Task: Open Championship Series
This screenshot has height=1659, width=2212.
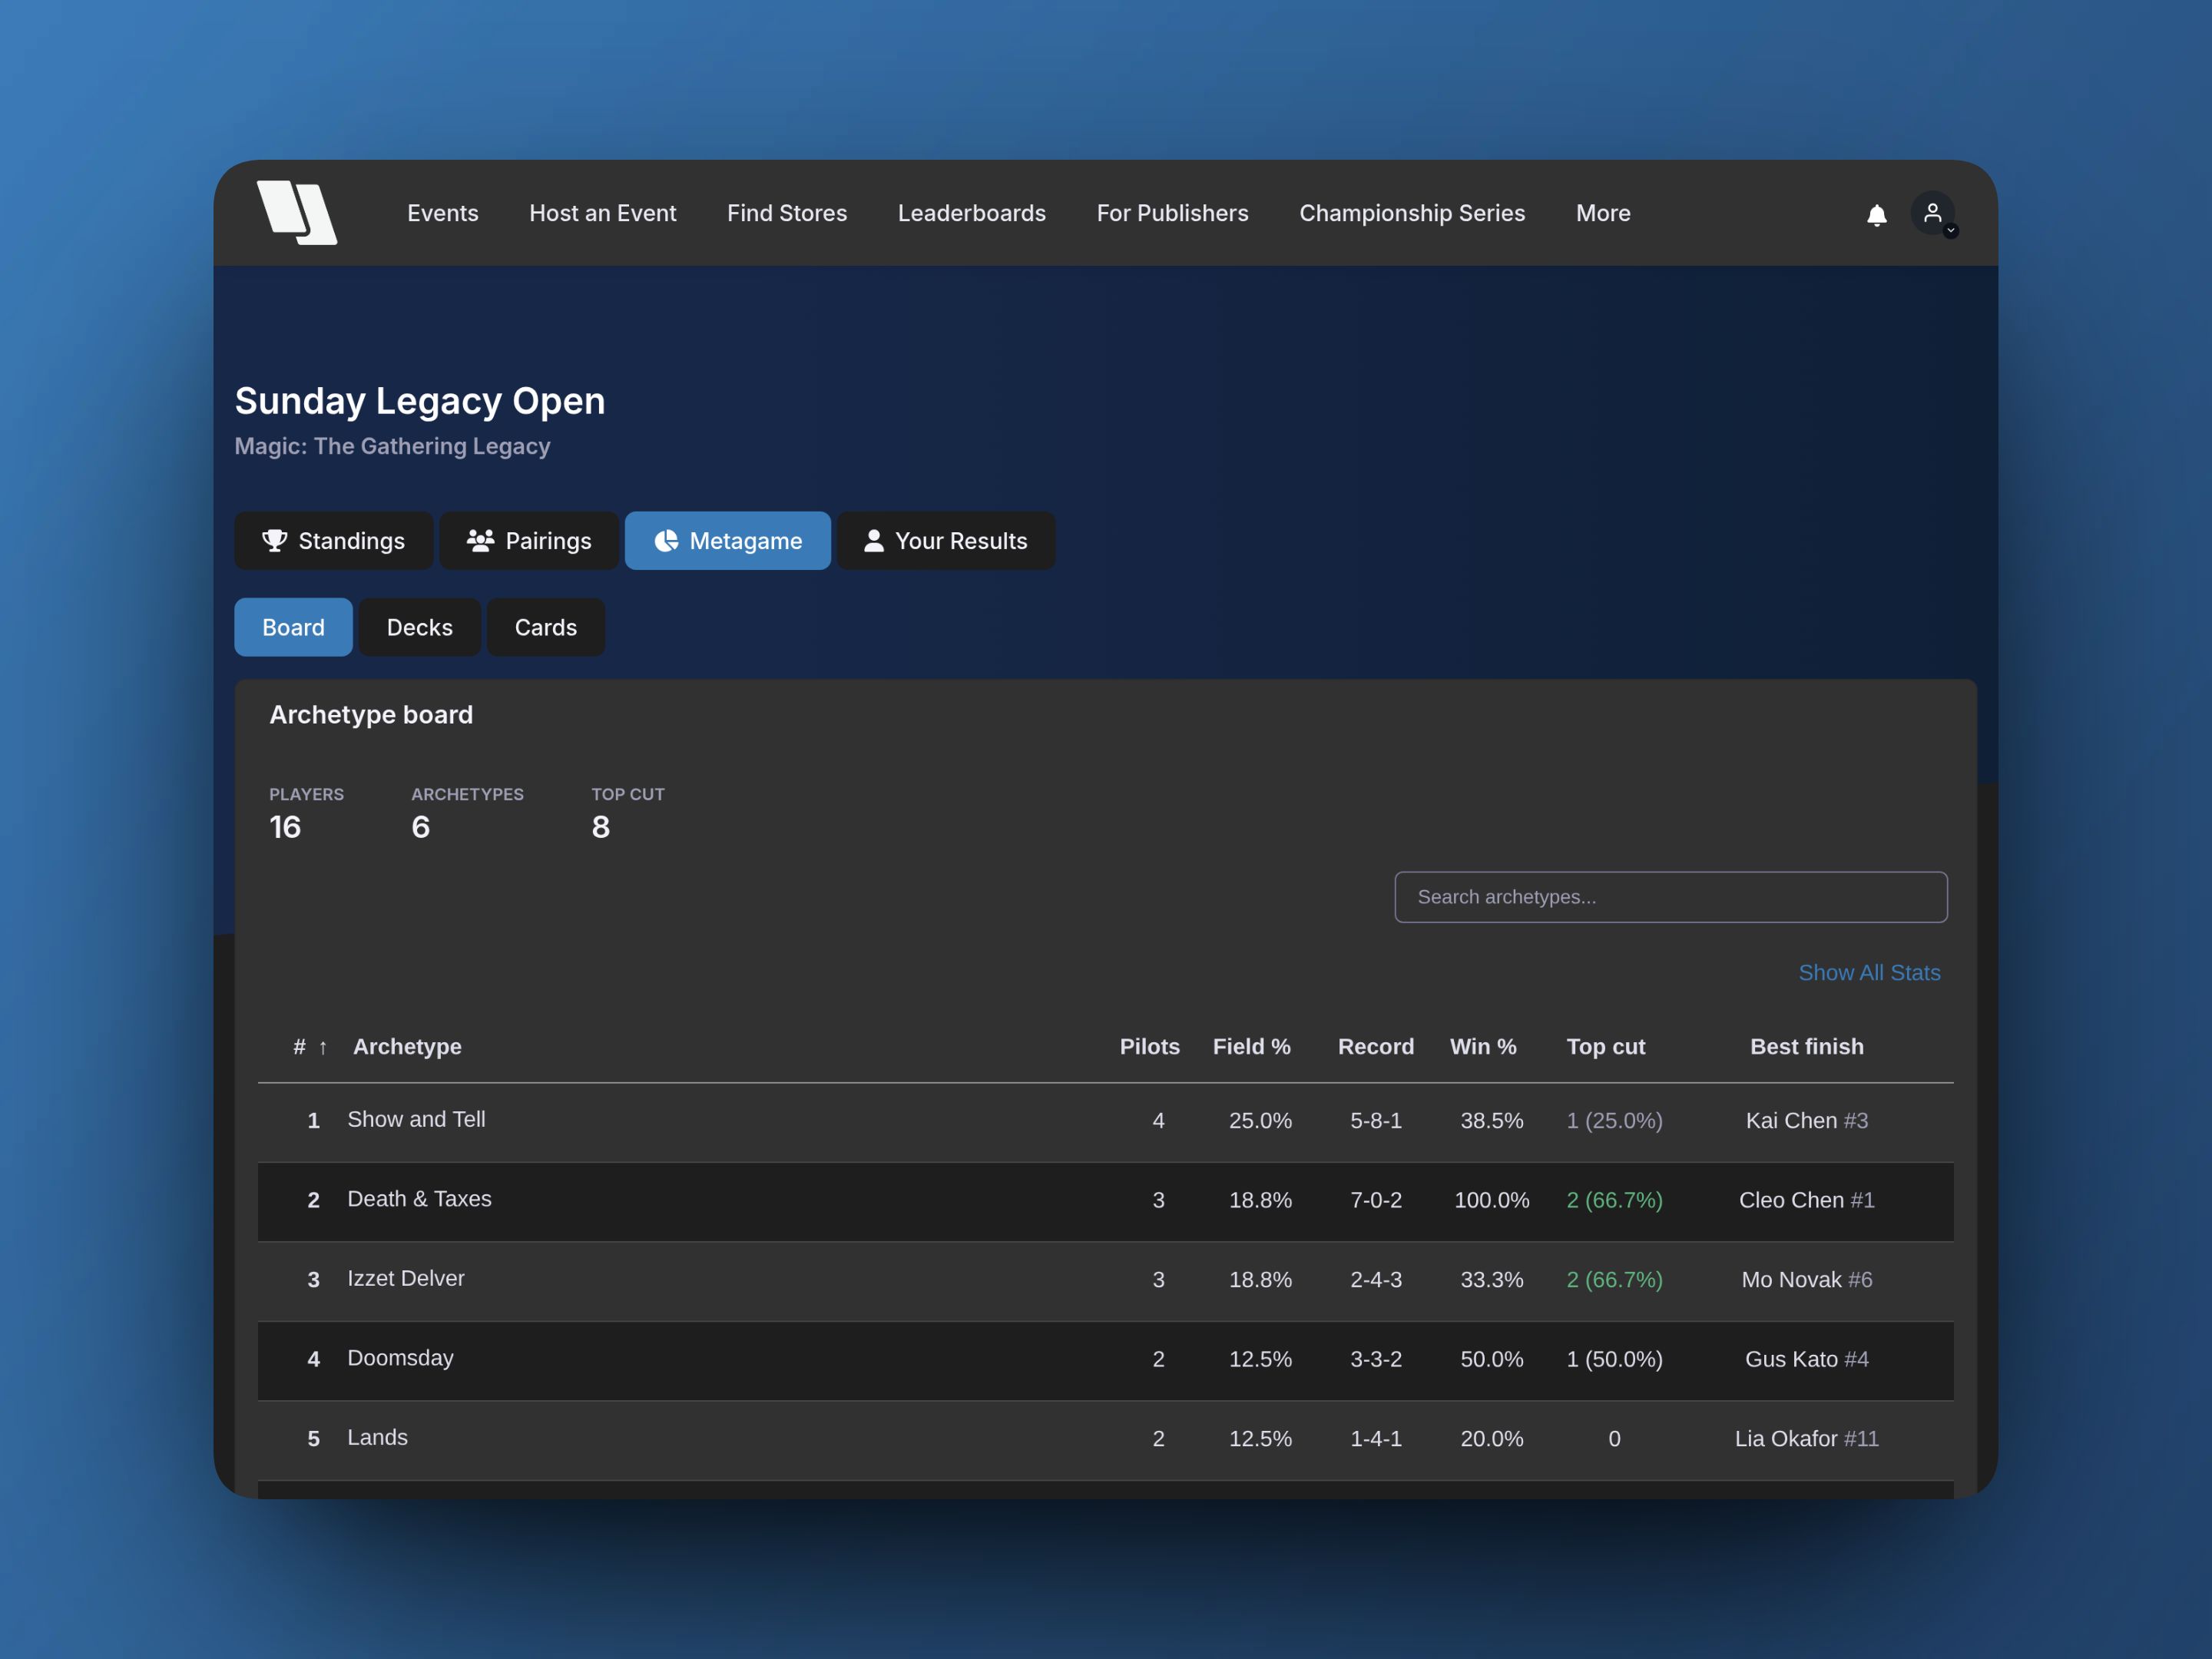Action: 1412,213
